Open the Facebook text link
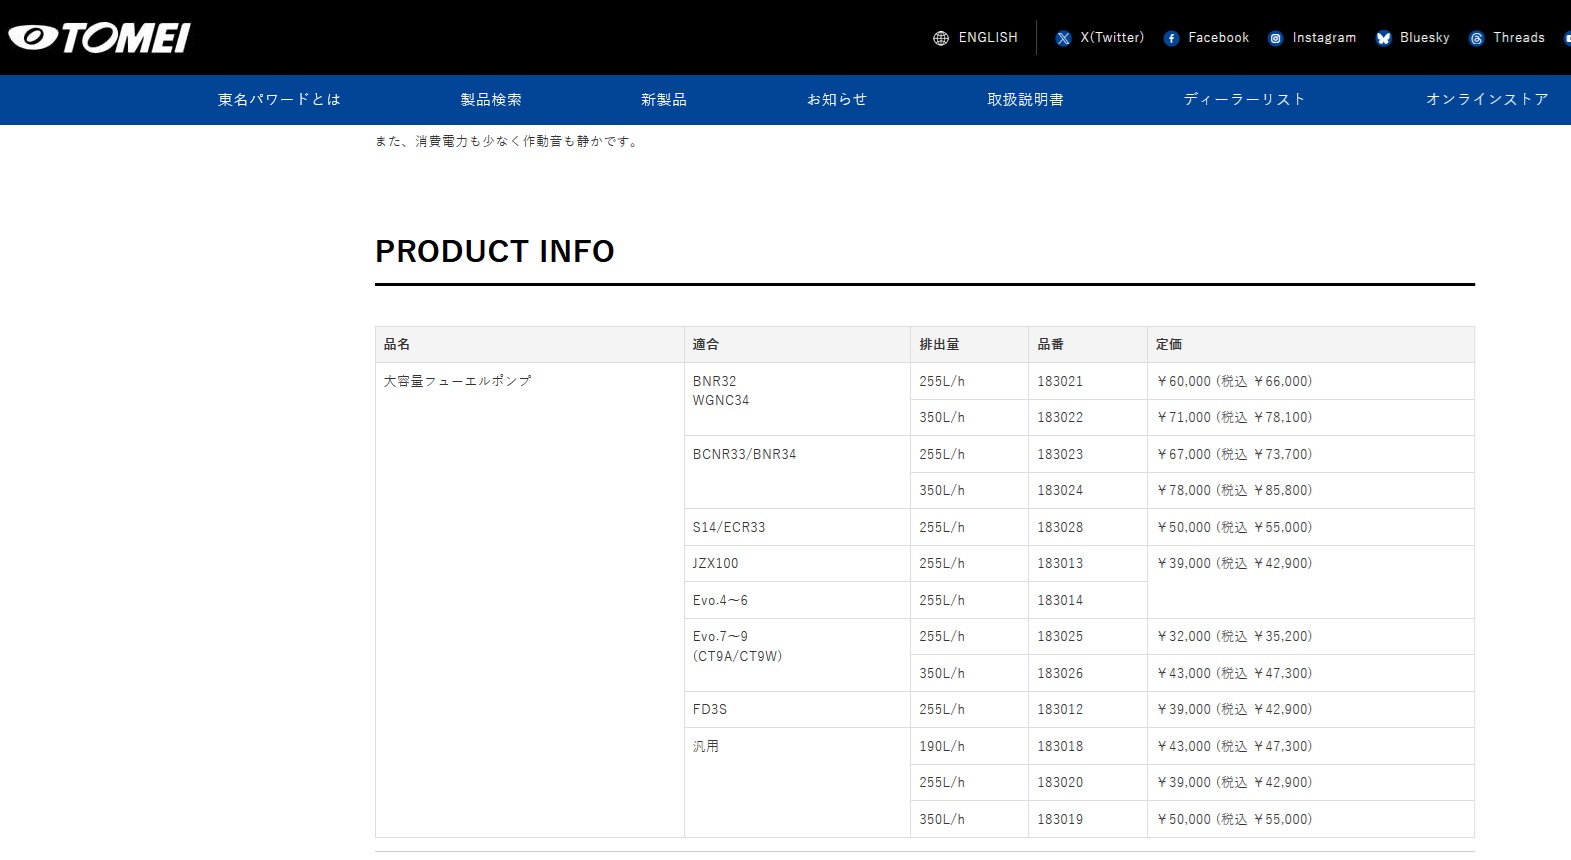 (x=1219, y=37)
